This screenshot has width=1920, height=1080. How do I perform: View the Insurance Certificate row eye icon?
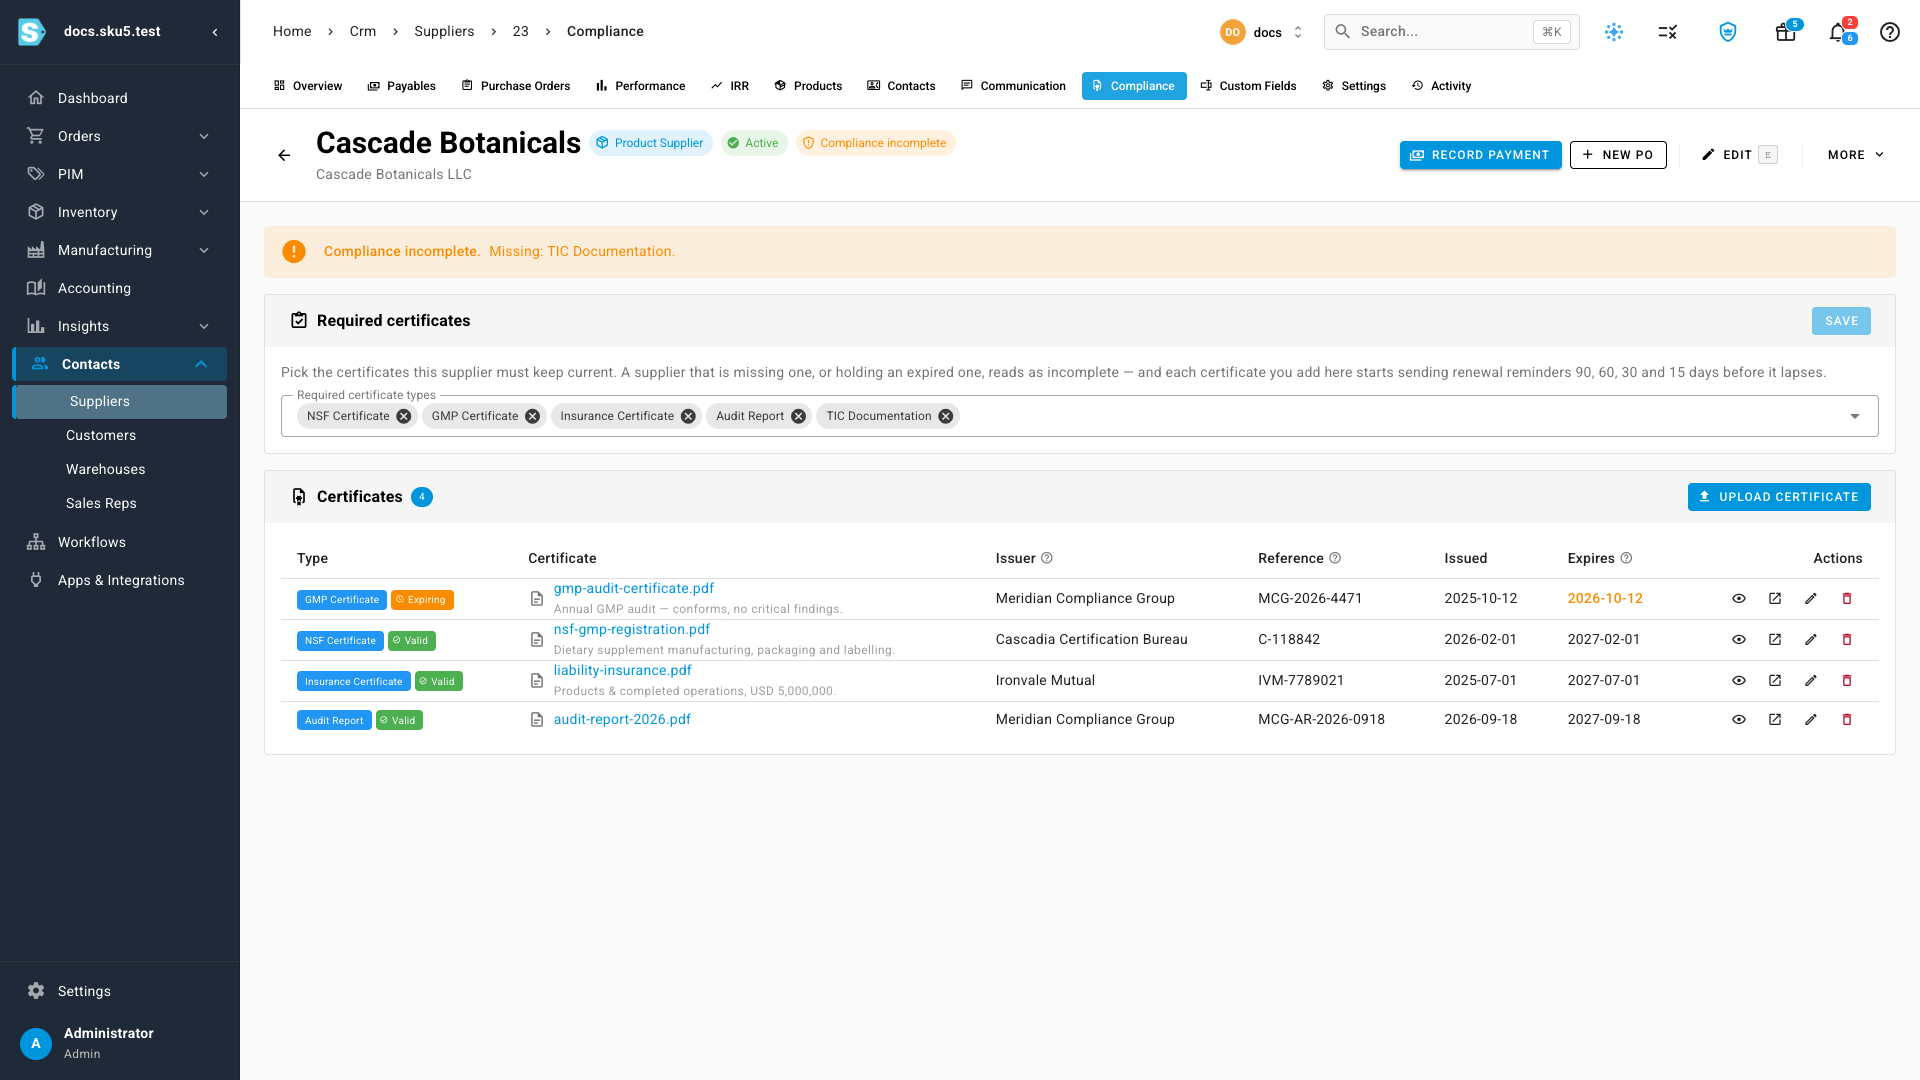[x=1739, y=681]
